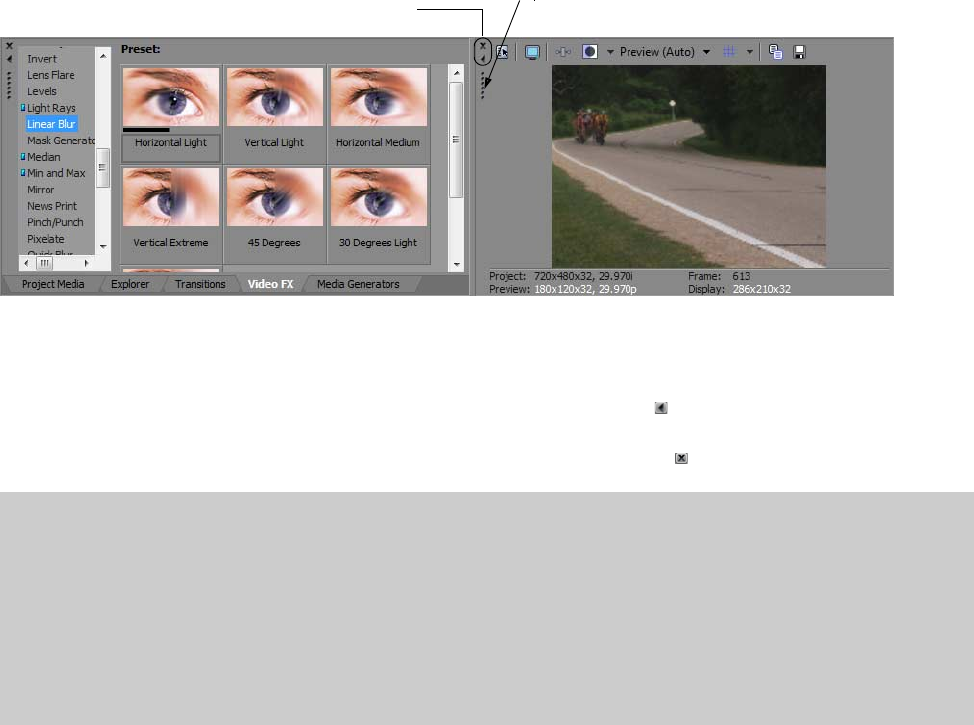Select the Light Rays effect
Image resolution: width=974 pixels, height=725 pixels.
tap(51, 108)
